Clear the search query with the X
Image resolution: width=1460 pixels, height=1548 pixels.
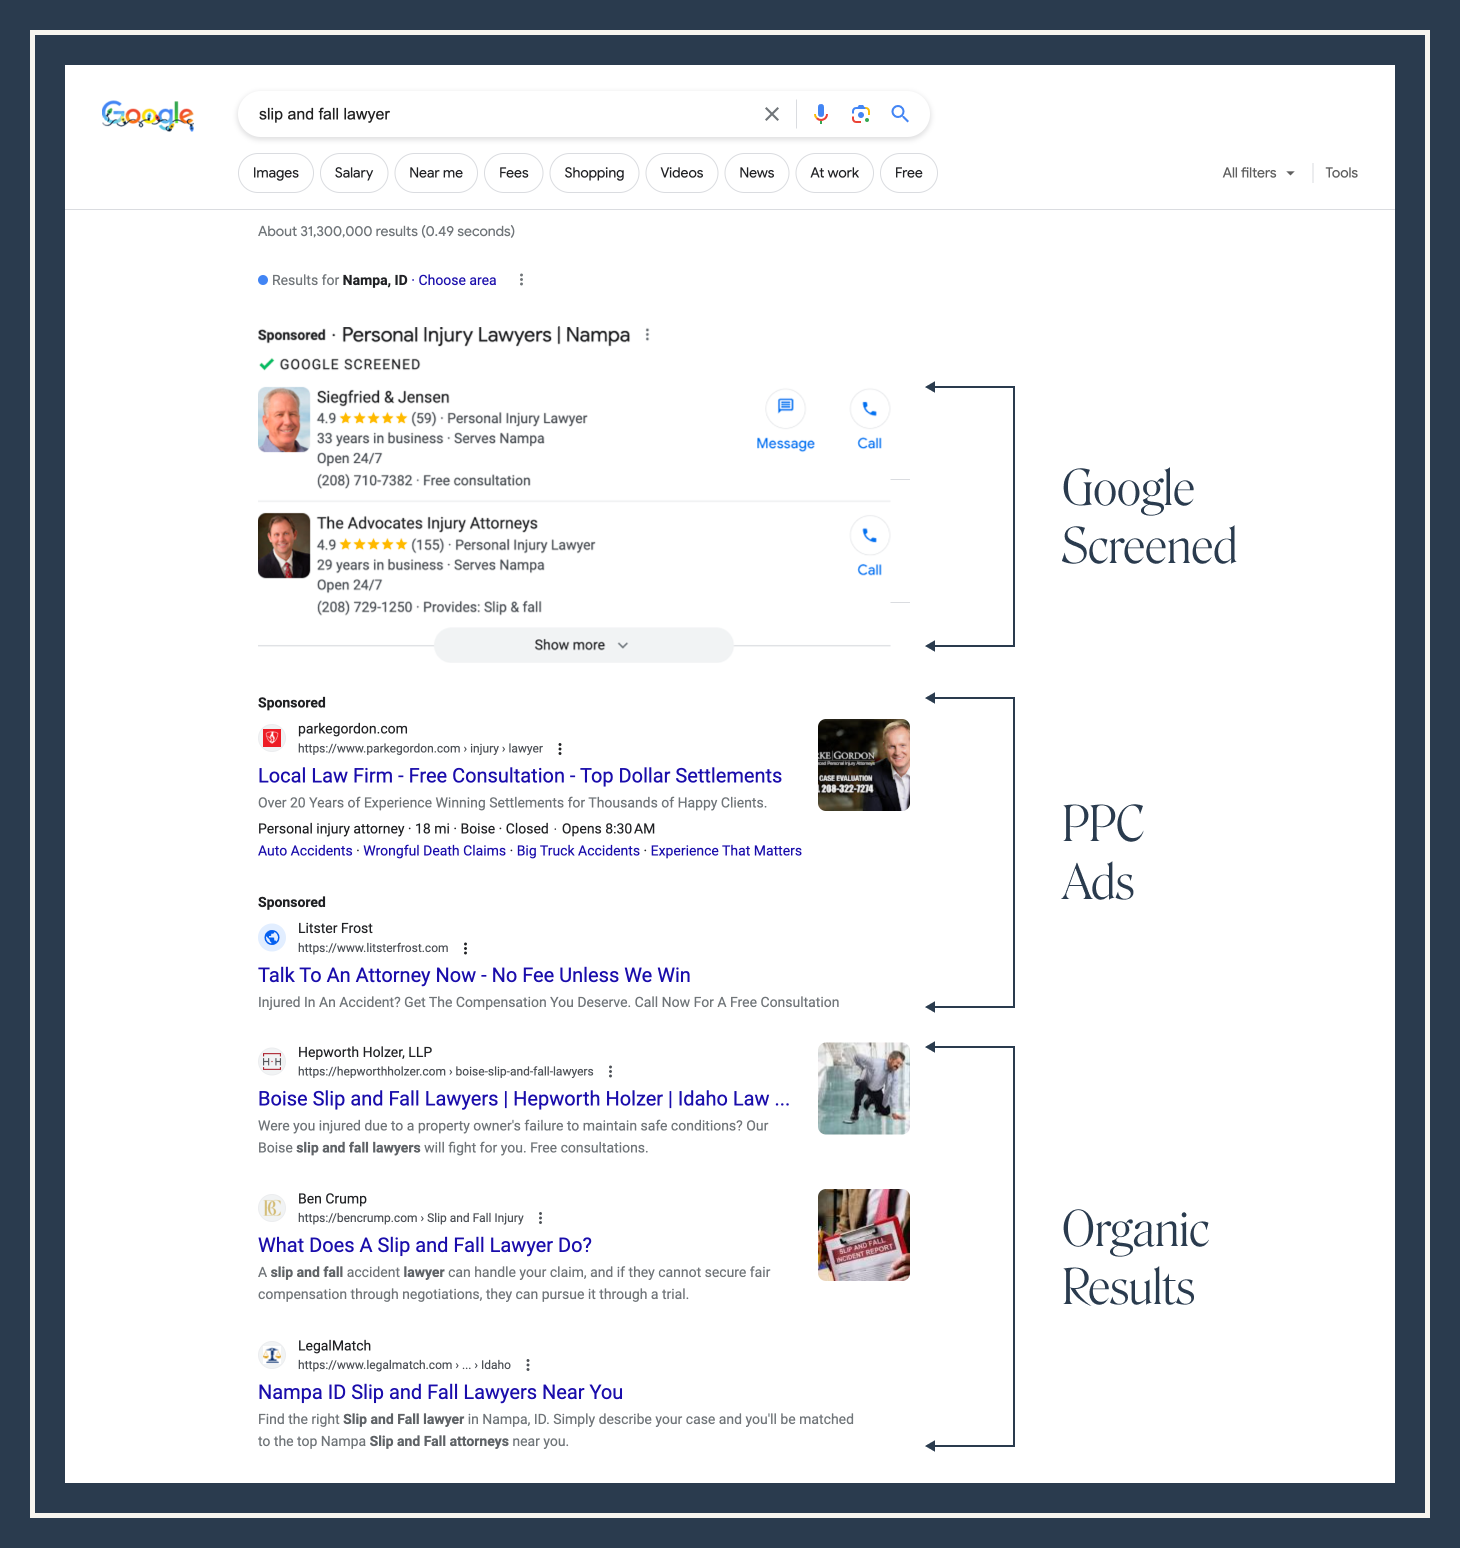[771, 113]
